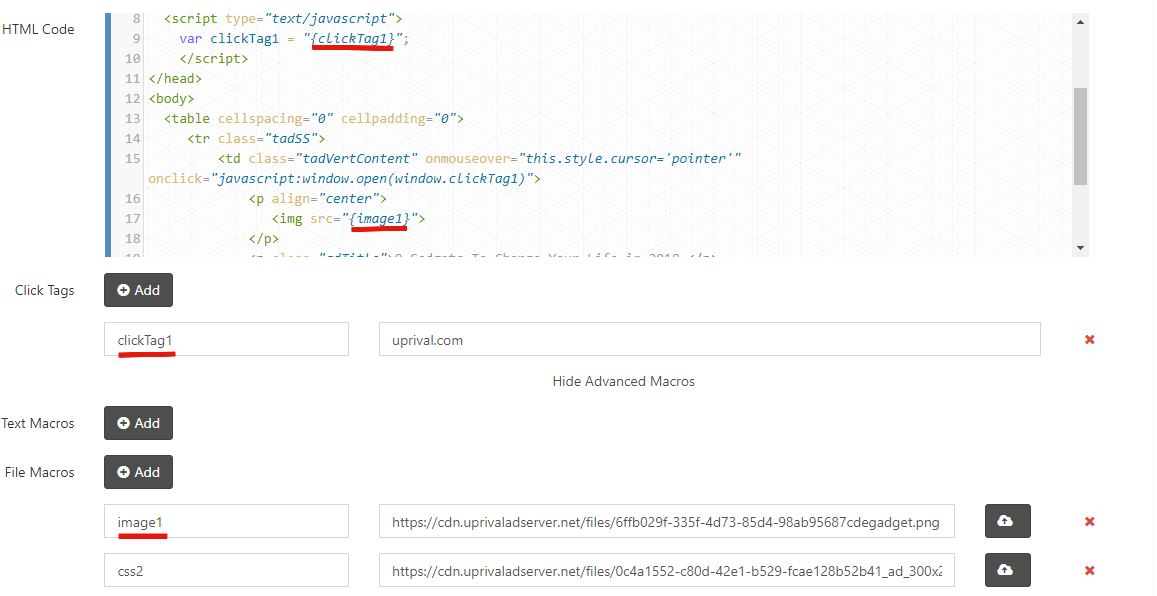Edit the css2 file URL field
Viewport: 1157px width, 596px height.
pos(667,570)
